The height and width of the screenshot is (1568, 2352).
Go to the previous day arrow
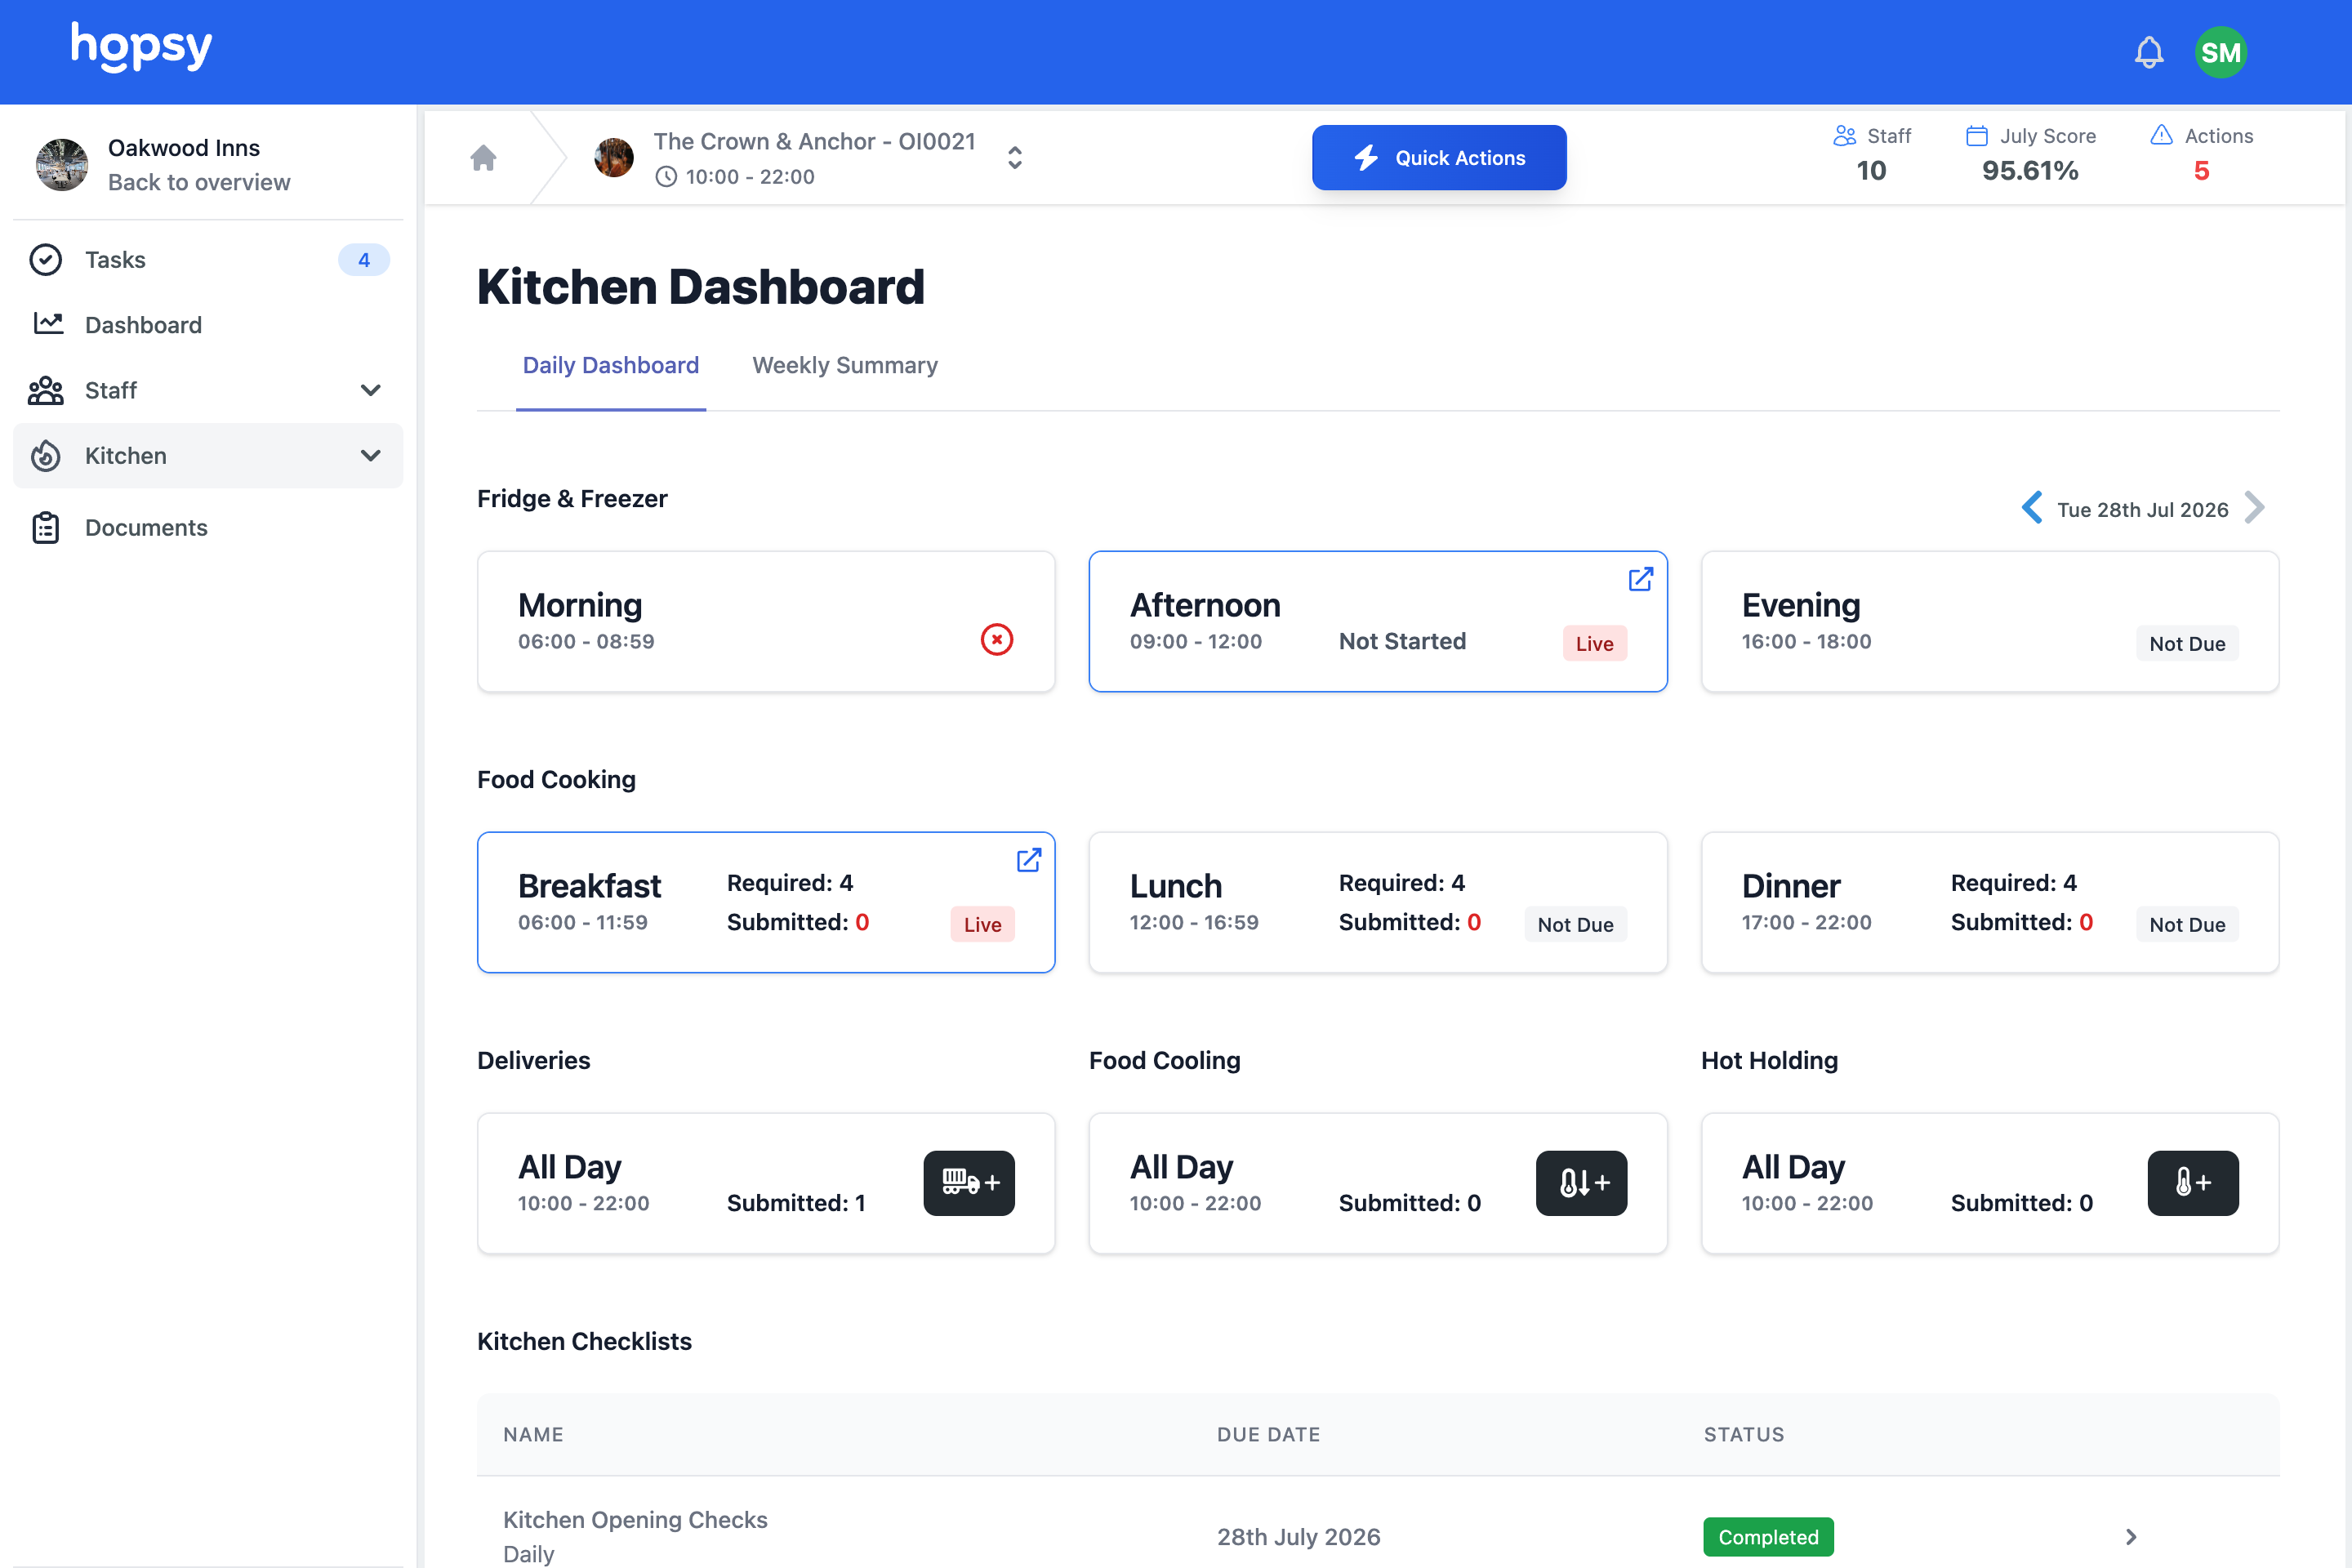coord(2032,507)
